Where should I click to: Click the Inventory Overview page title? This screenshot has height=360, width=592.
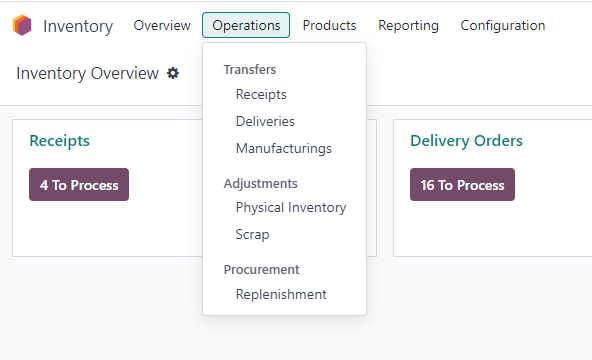point(88,73)
